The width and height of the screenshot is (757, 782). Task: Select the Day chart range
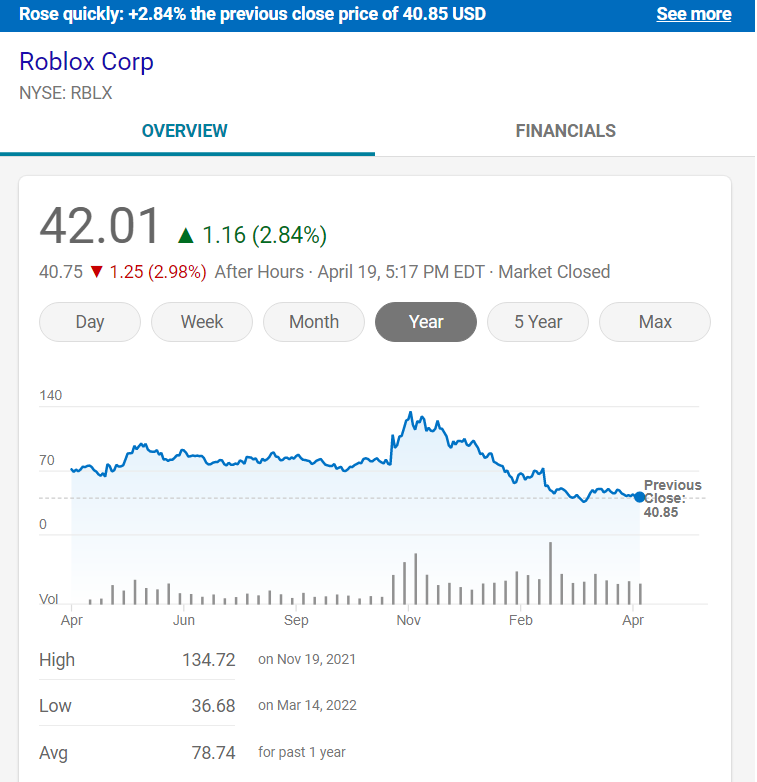coord(89,322)
